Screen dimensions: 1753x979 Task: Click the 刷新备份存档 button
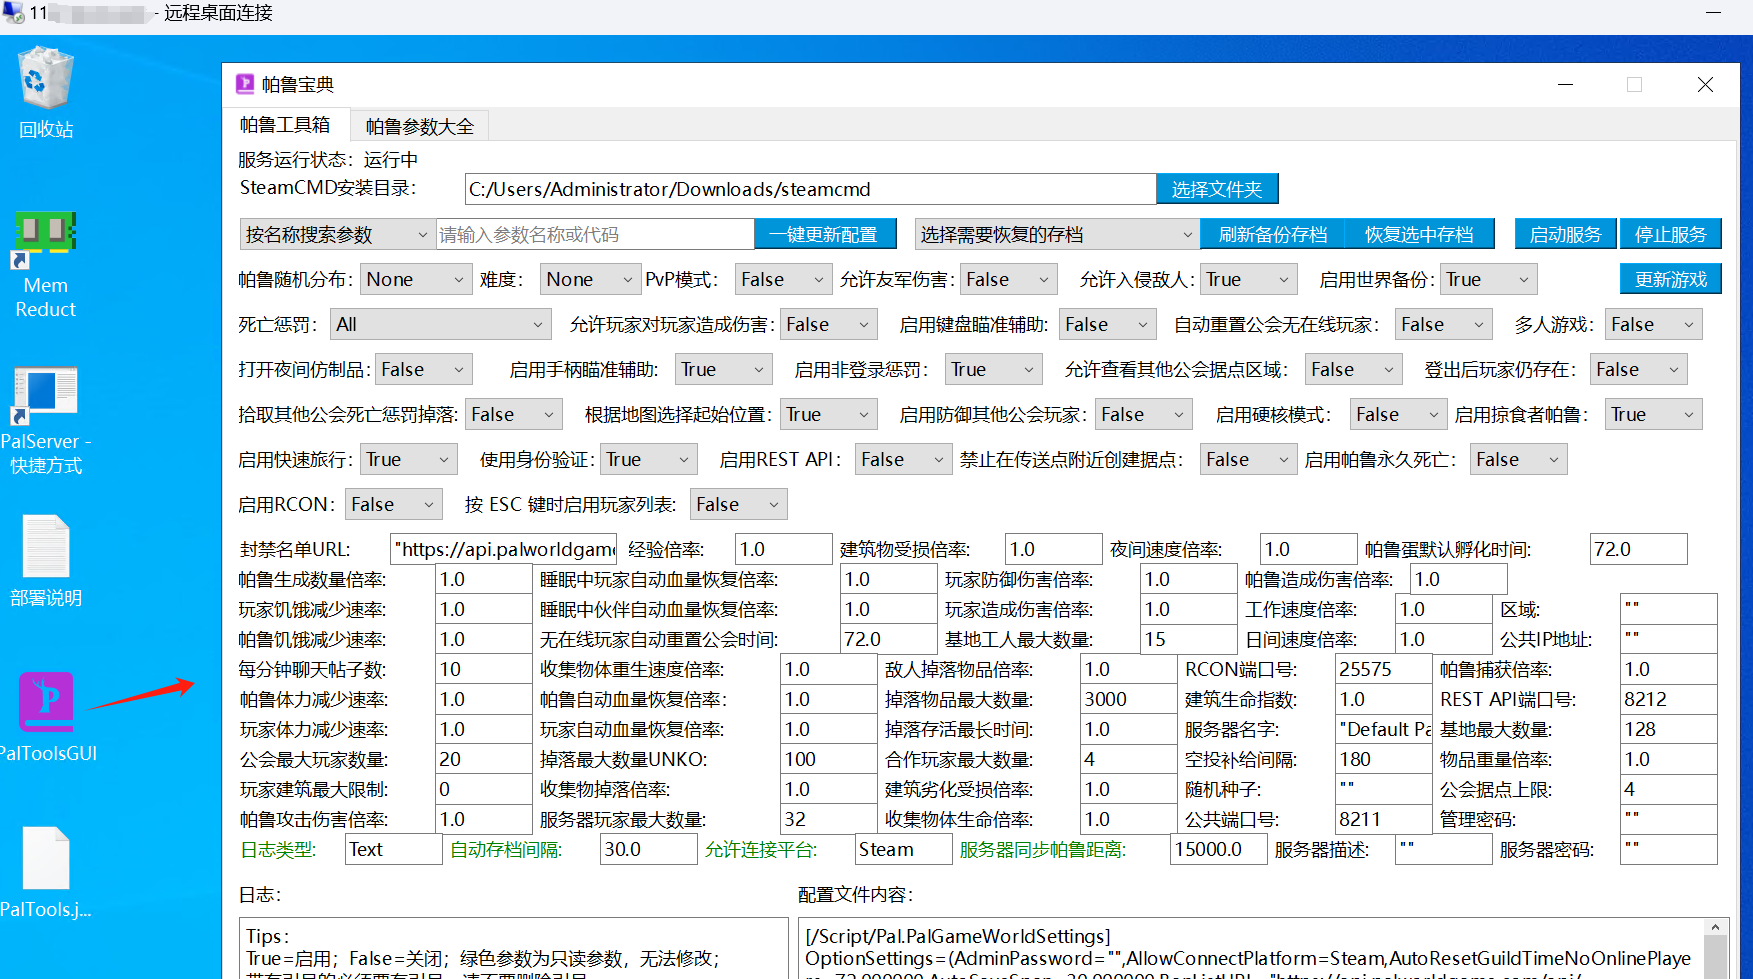(x=1273, y=234)
